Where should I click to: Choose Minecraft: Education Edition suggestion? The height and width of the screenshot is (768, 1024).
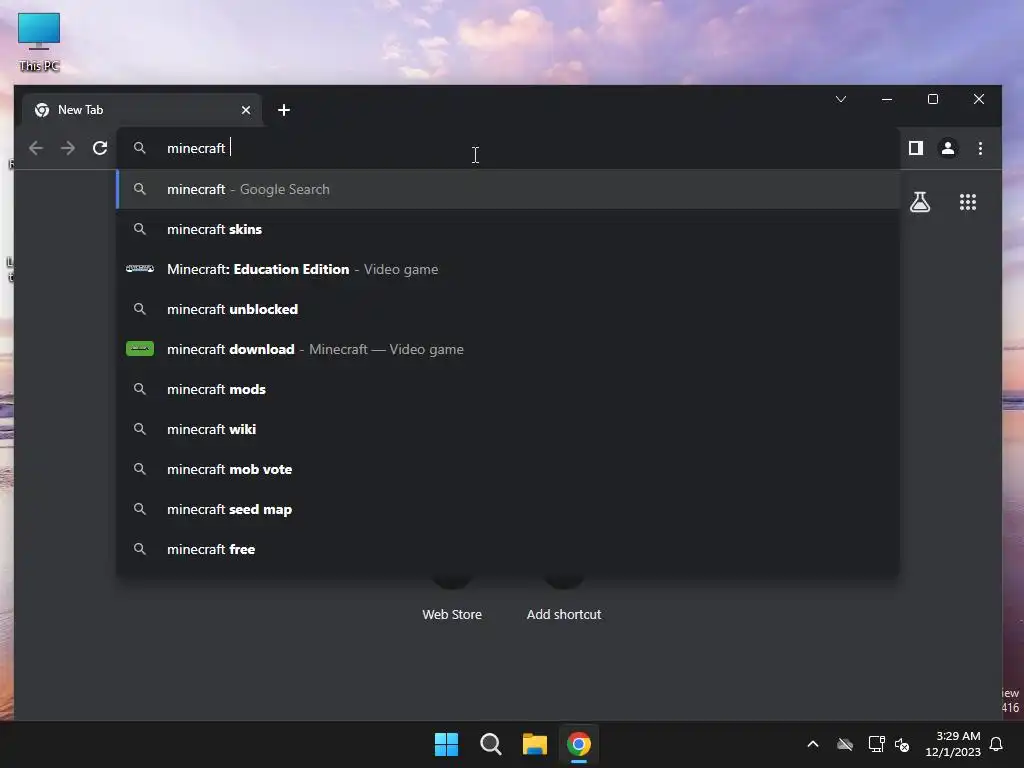[508, 269]
